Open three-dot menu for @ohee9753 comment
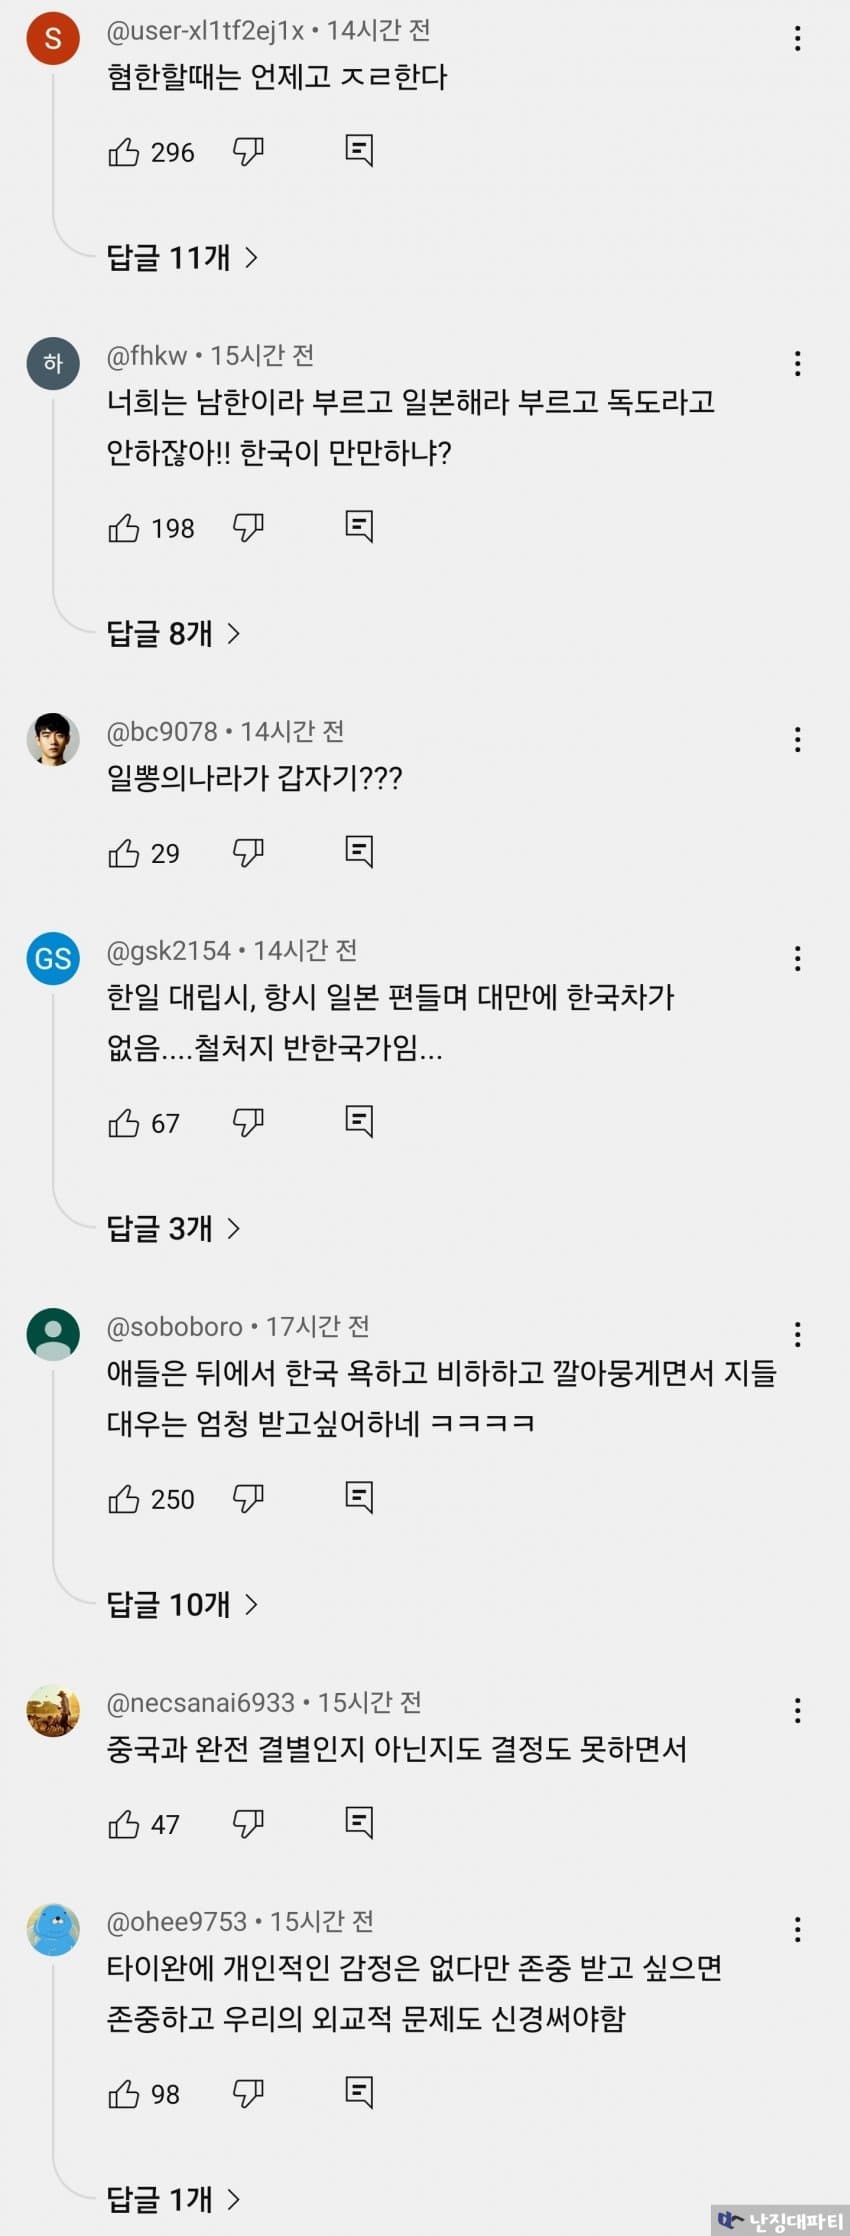This screenshot has width=850, height=2236. 797,1929
